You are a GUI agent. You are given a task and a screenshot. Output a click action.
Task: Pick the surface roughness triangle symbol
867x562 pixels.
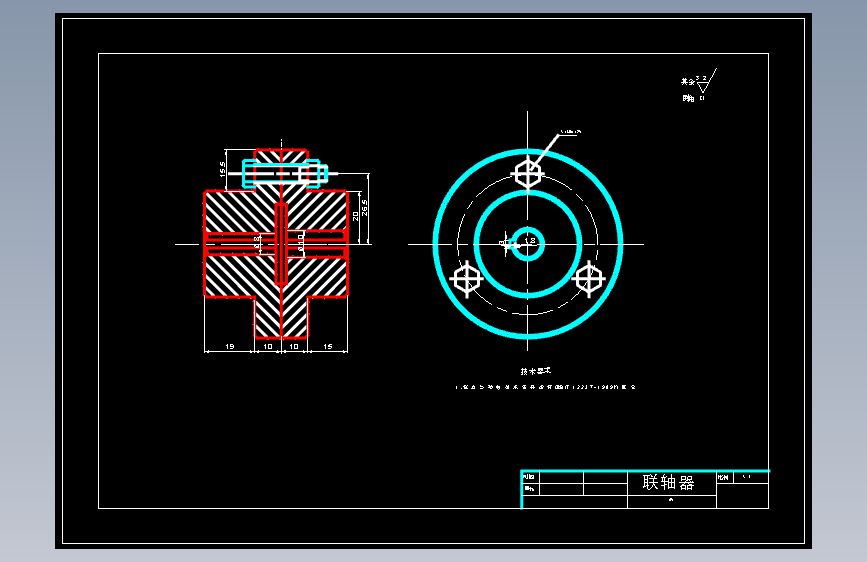[703, 87]
